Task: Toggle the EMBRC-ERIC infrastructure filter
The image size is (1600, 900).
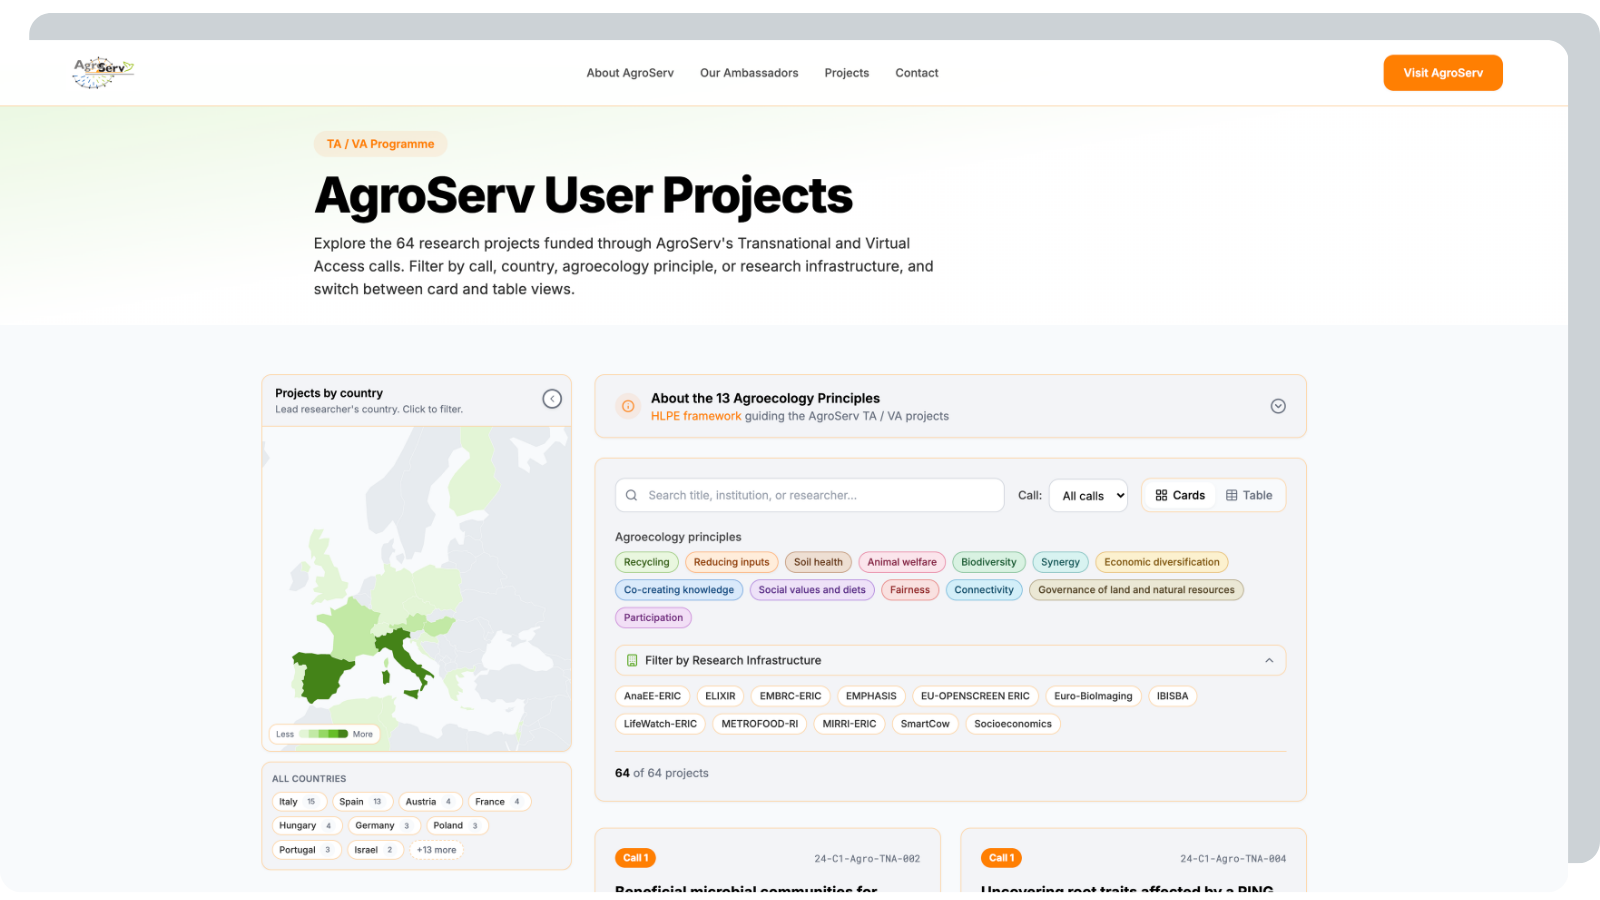Action: tap(790, 696)
